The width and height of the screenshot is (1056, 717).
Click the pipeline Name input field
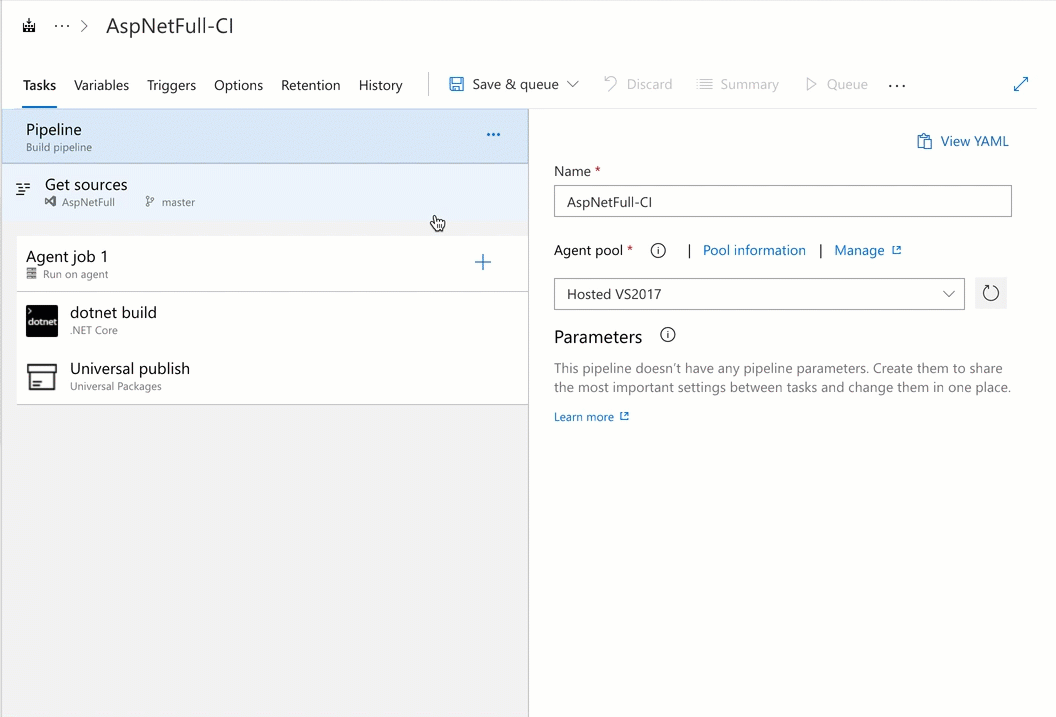tap(783, 200)
